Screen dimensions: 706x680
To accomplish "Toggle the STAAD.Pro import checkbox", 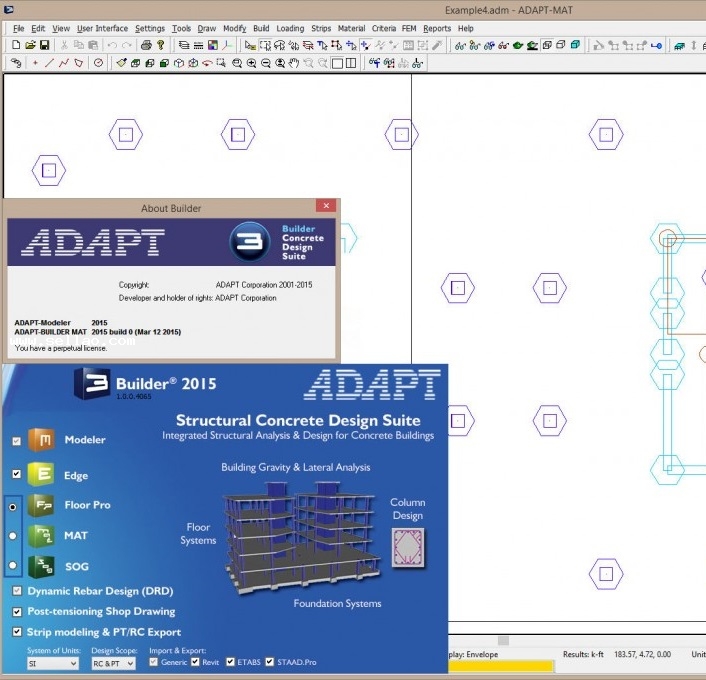I will click(270, 662).
